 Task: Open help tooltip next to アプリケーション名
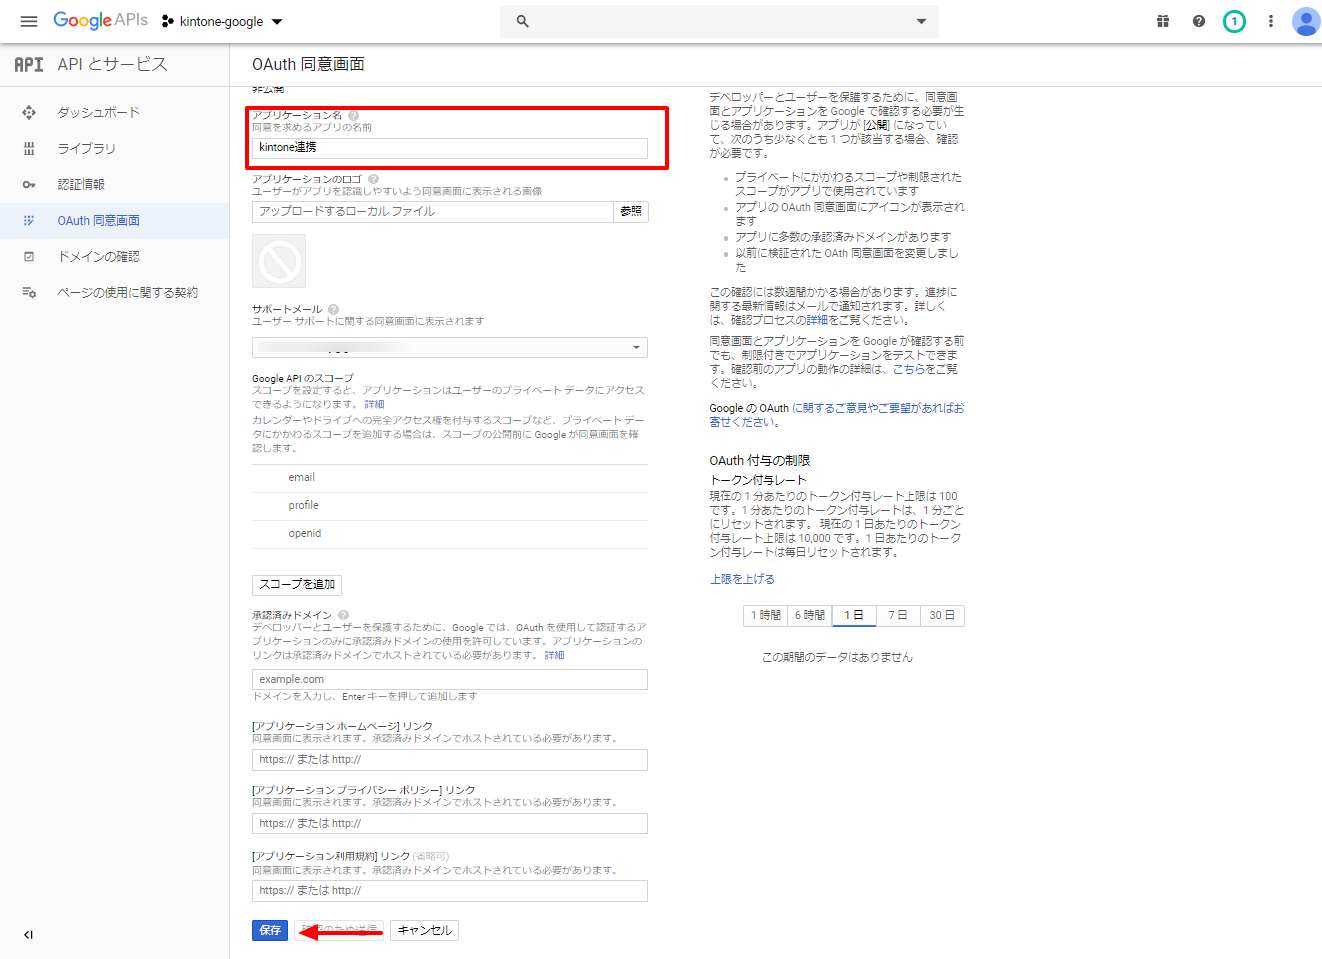pos(353,115)
